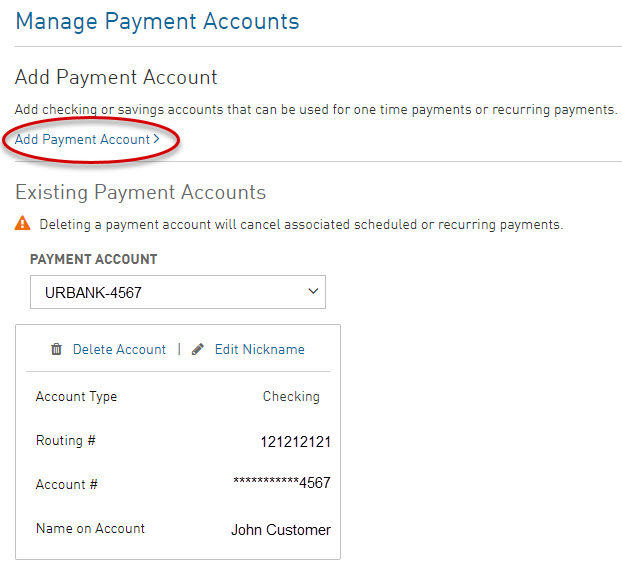Click the Add Payment Account section heading

tap(116, 77)
